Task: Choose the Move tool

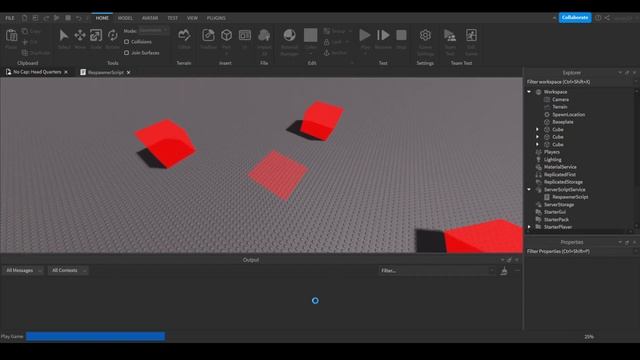Action: (80, 36)
